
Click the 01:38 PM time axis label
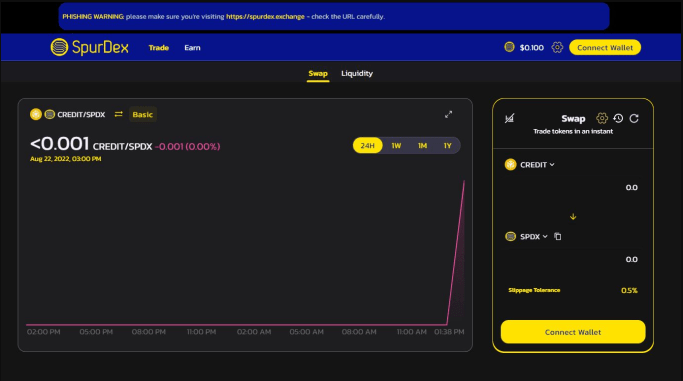[x=449, y=332]
